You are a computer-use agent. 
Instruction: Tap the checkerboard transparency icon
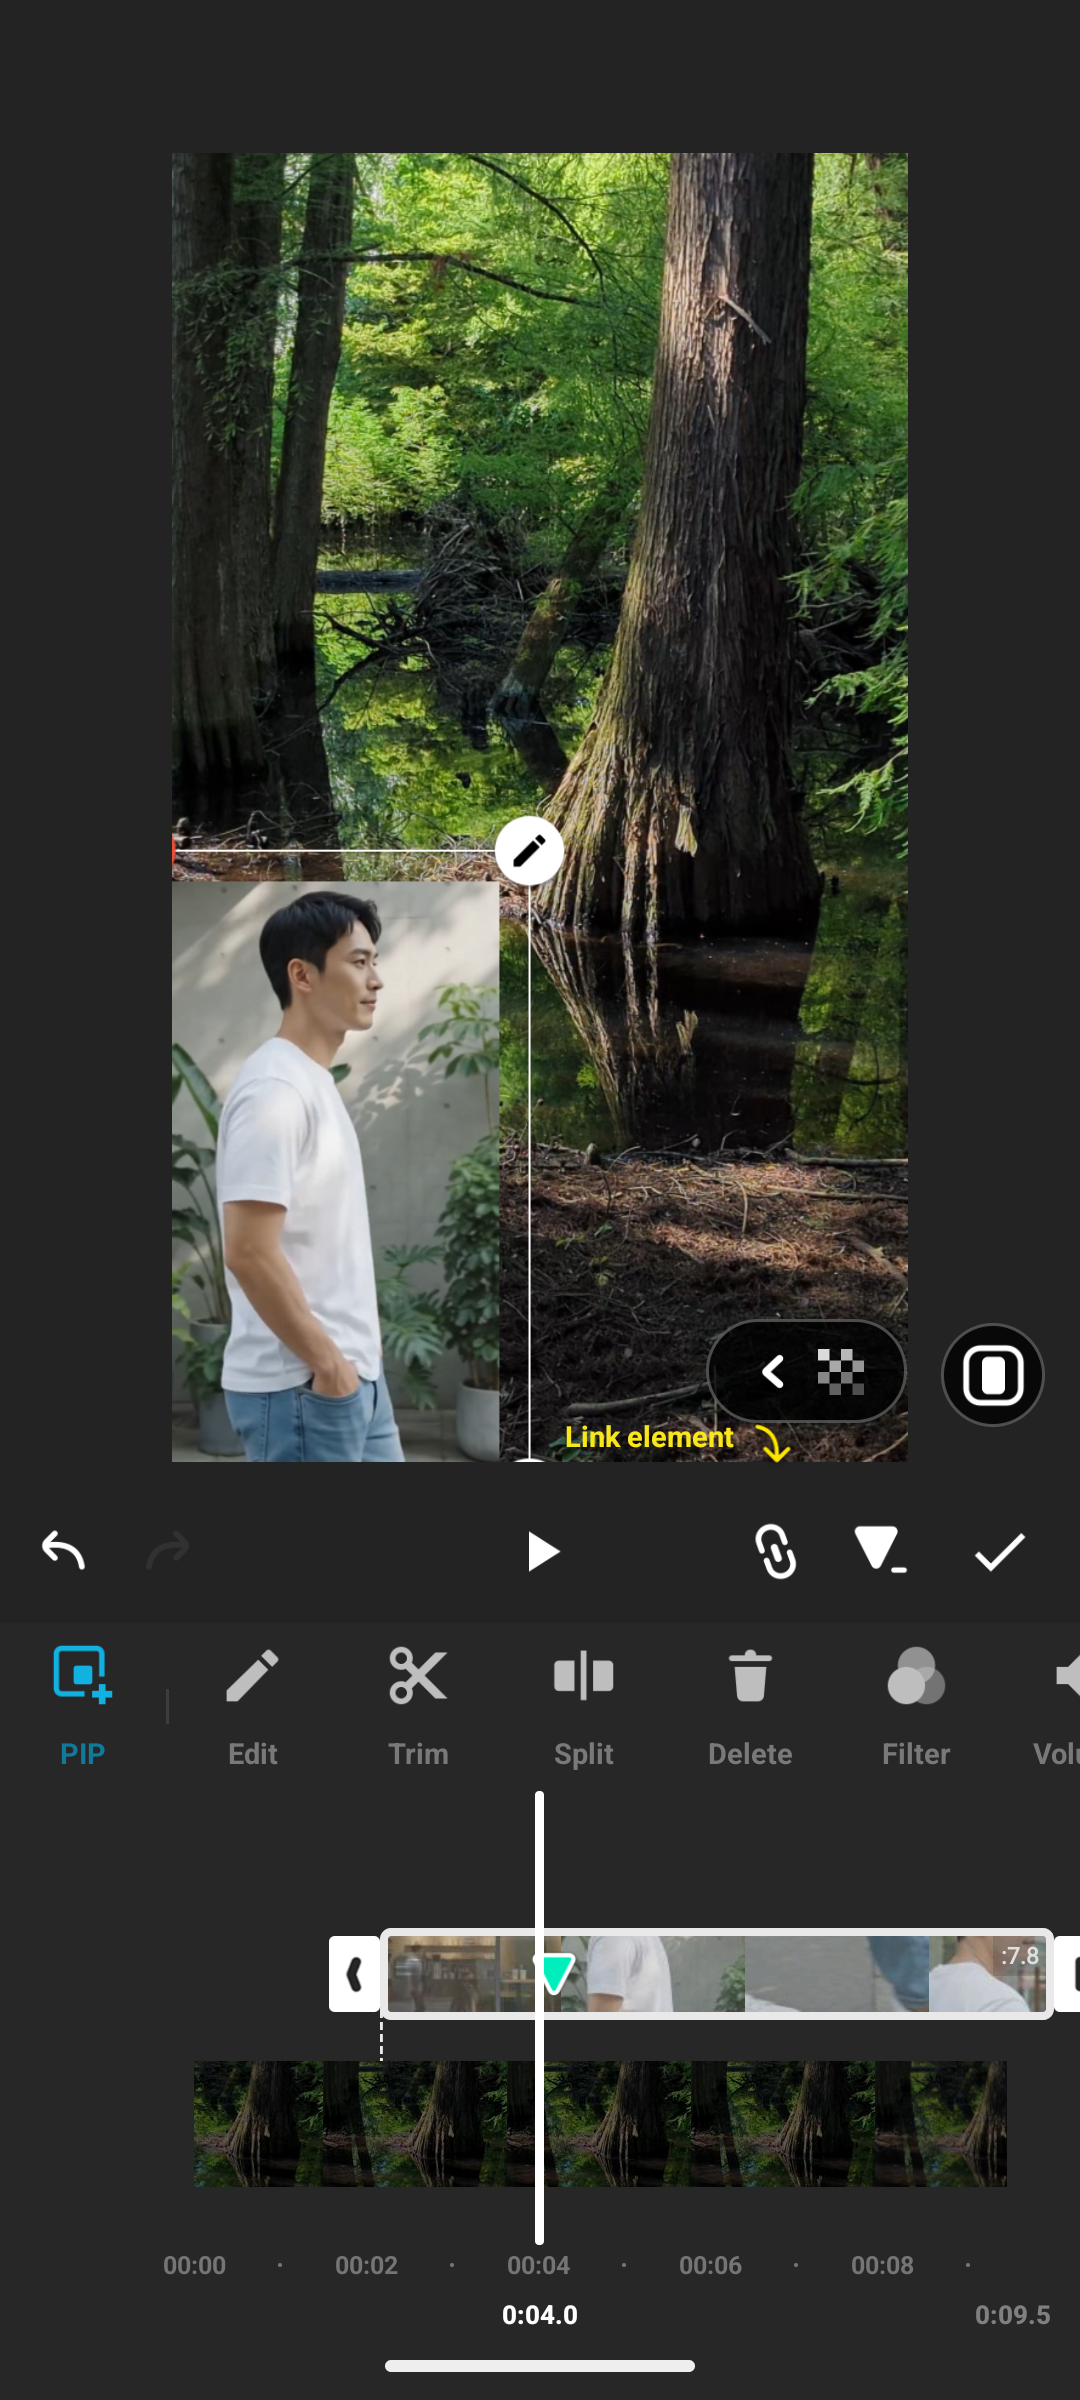click(840, 1372)
